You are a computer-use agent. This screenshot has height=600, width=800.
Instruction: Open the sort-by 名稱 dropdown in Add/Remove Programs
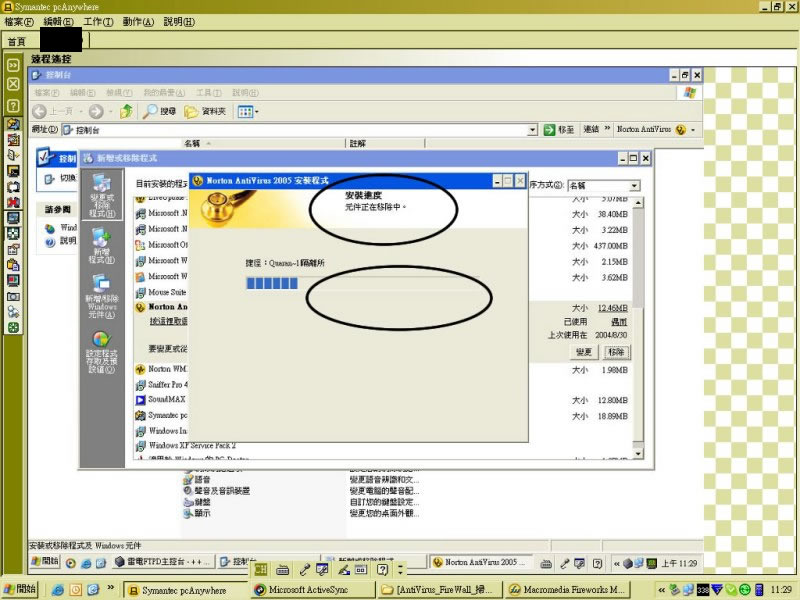click(634, 186)
